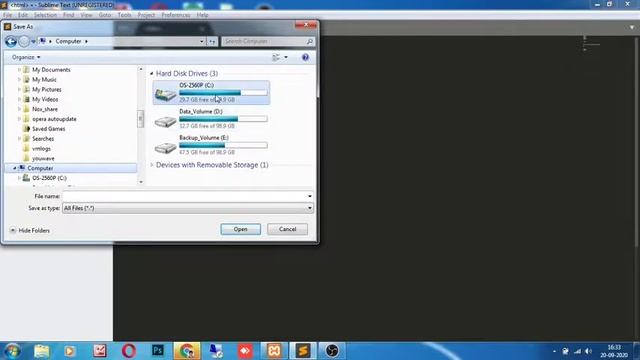Select opera autoupdate folder in the tree

click(x=54, y=119)
